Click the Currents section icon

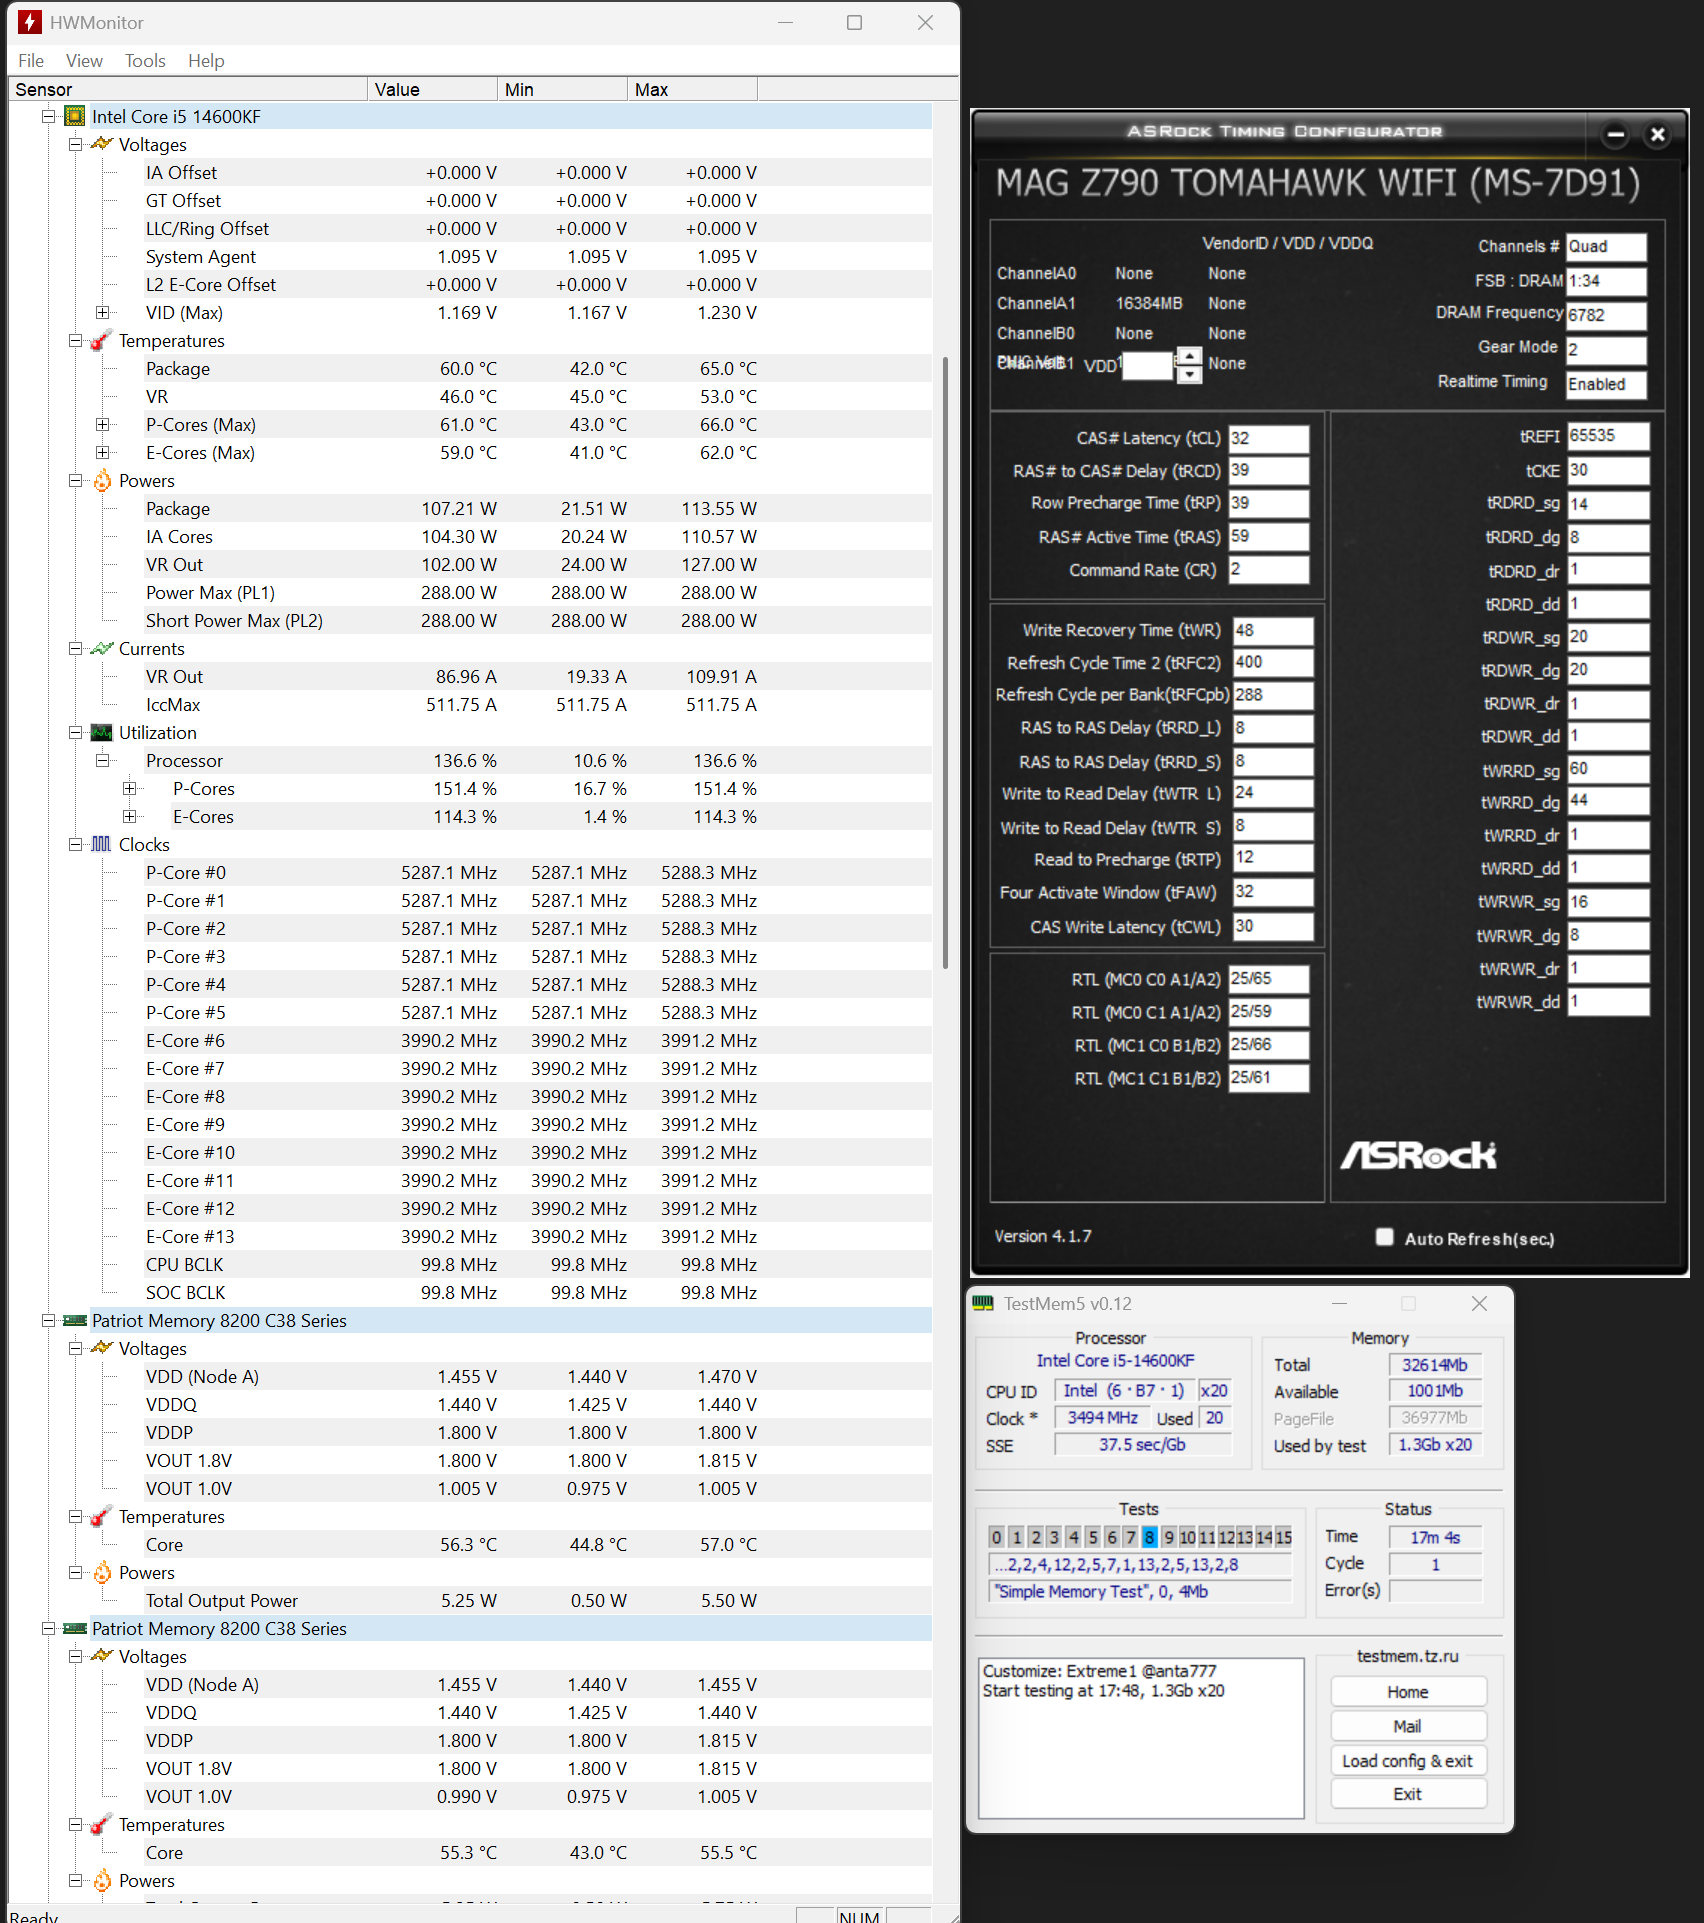[x=102, y=649]
